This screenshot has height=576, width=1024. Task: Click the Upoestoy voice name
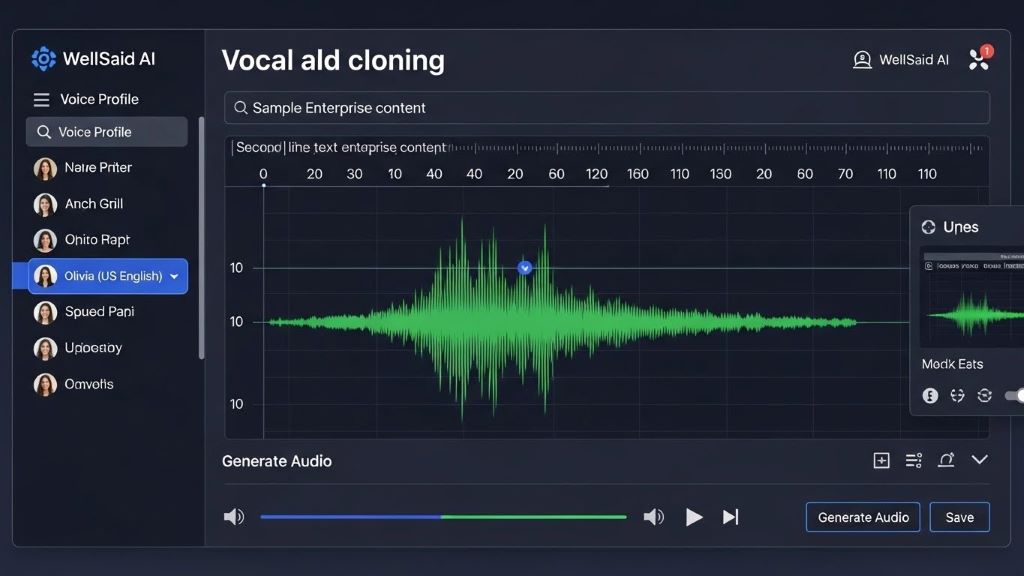click(x=93, y=348)
